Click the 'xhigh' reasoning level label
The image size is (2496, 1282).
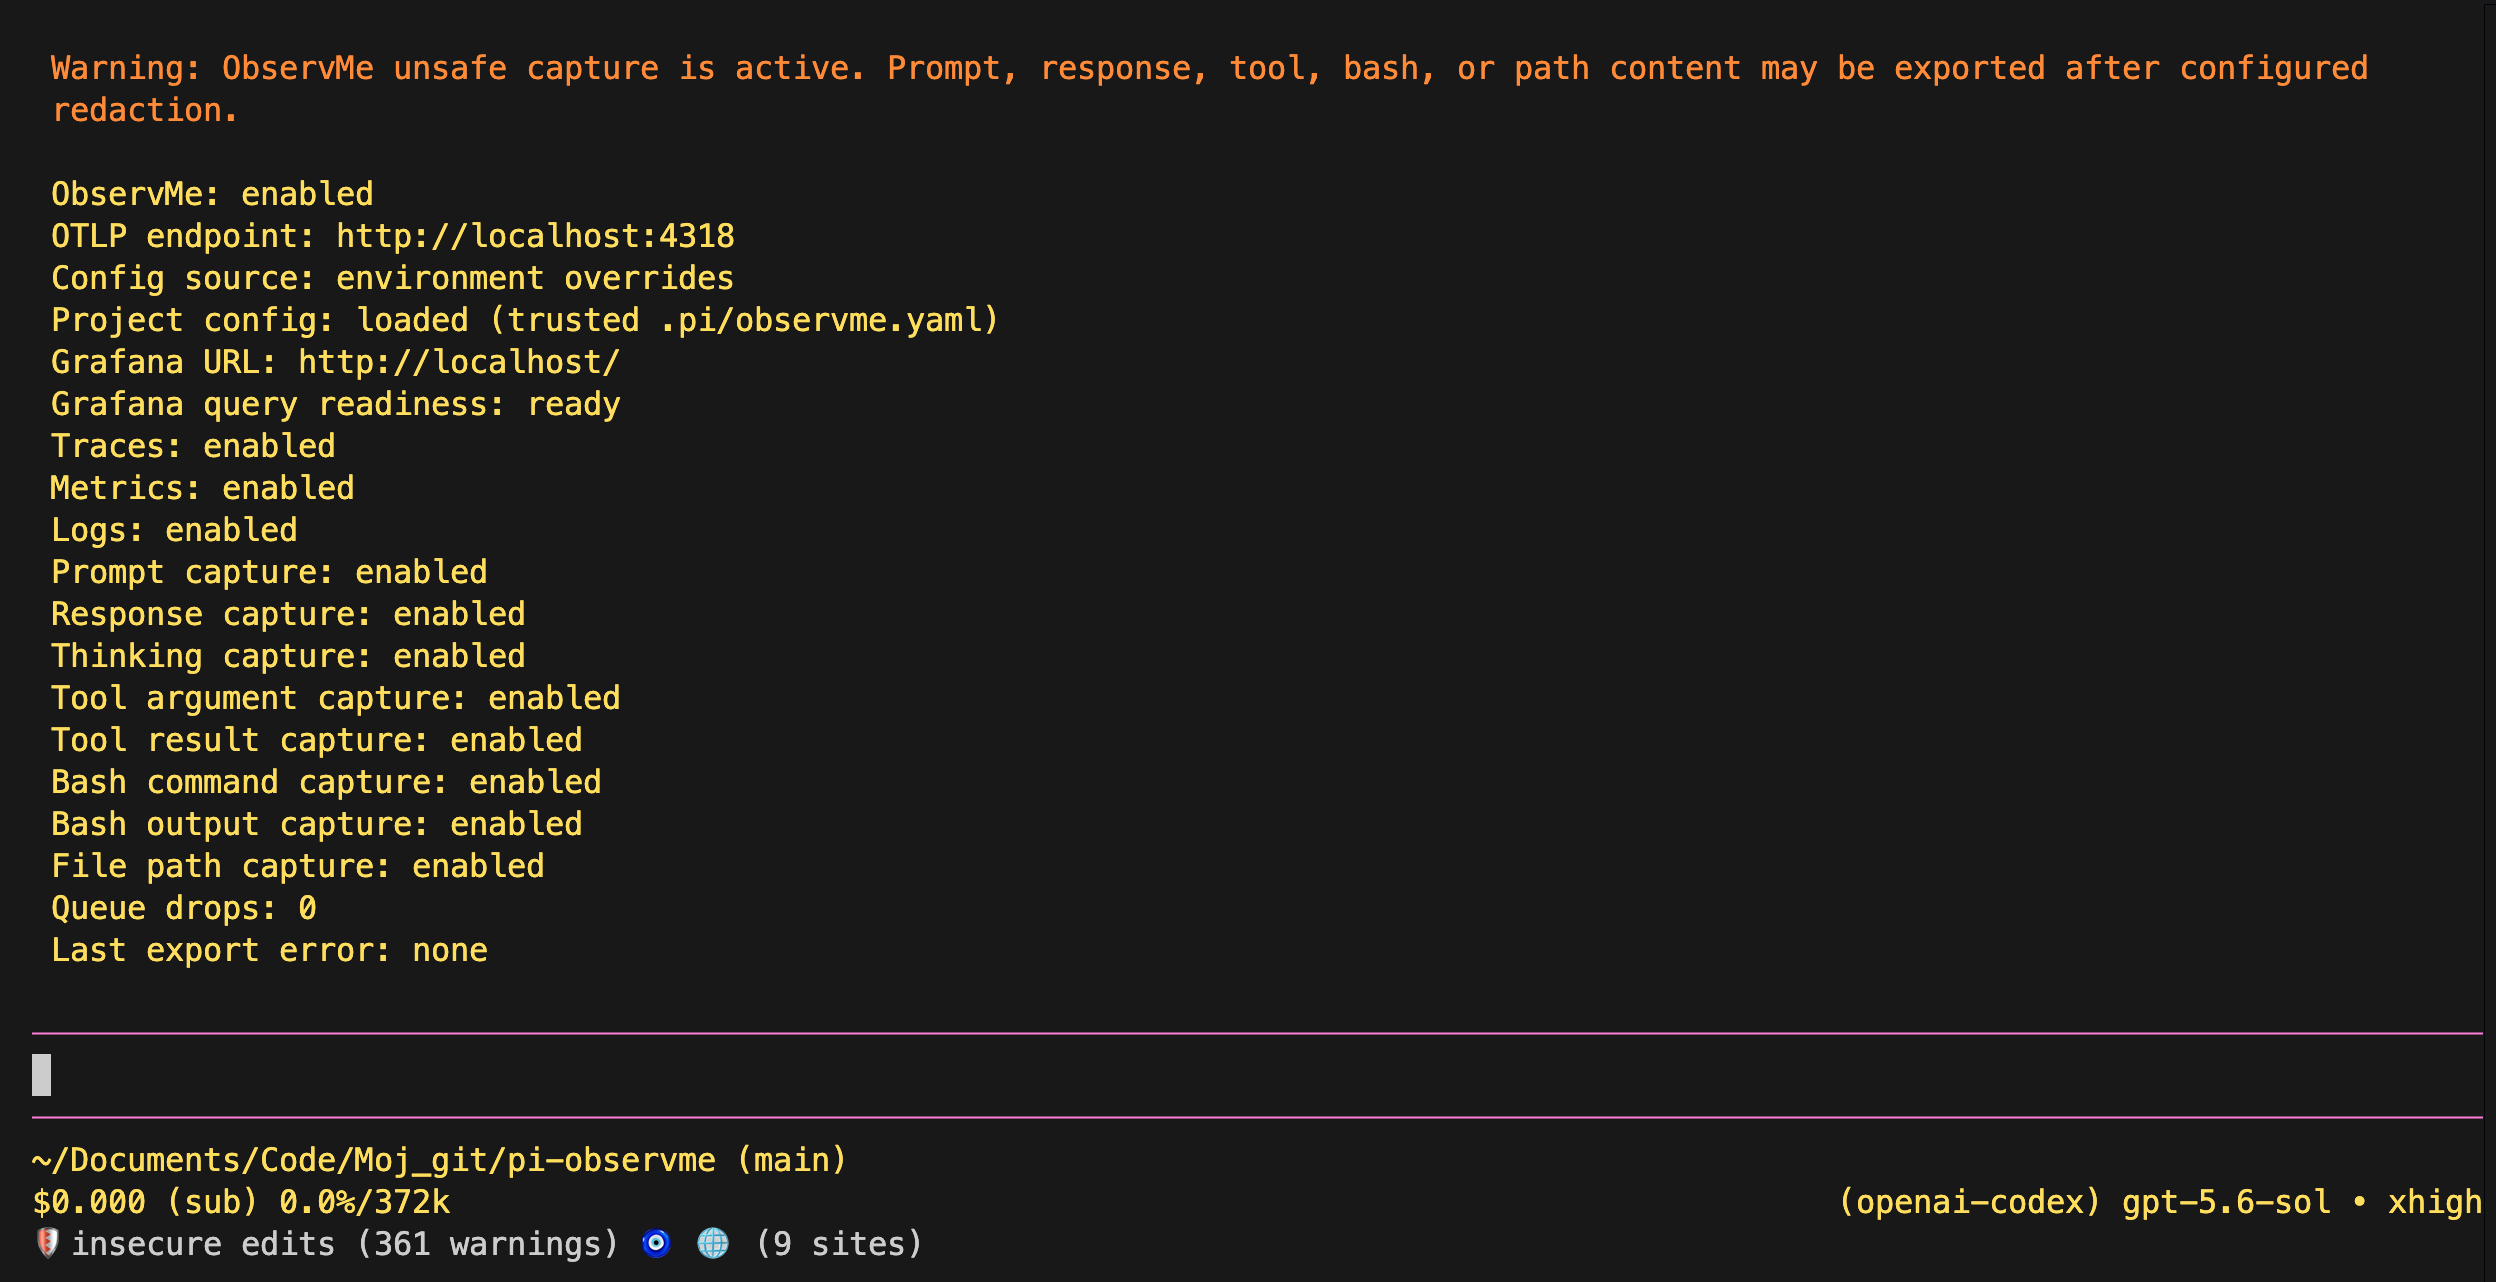pyautogui.click(x=2435, y=1202)
